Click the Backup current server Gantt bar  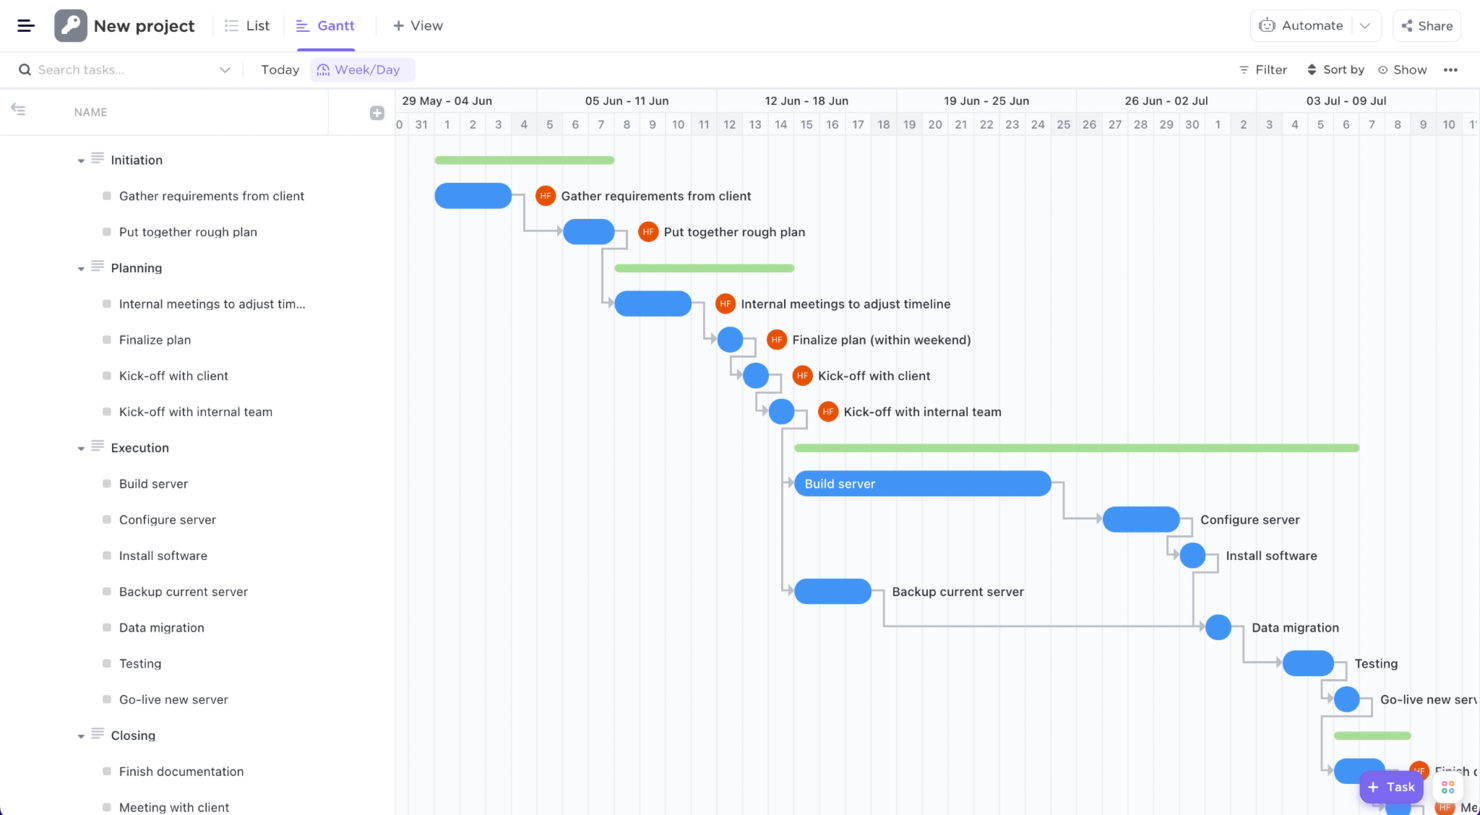[833, 592]
